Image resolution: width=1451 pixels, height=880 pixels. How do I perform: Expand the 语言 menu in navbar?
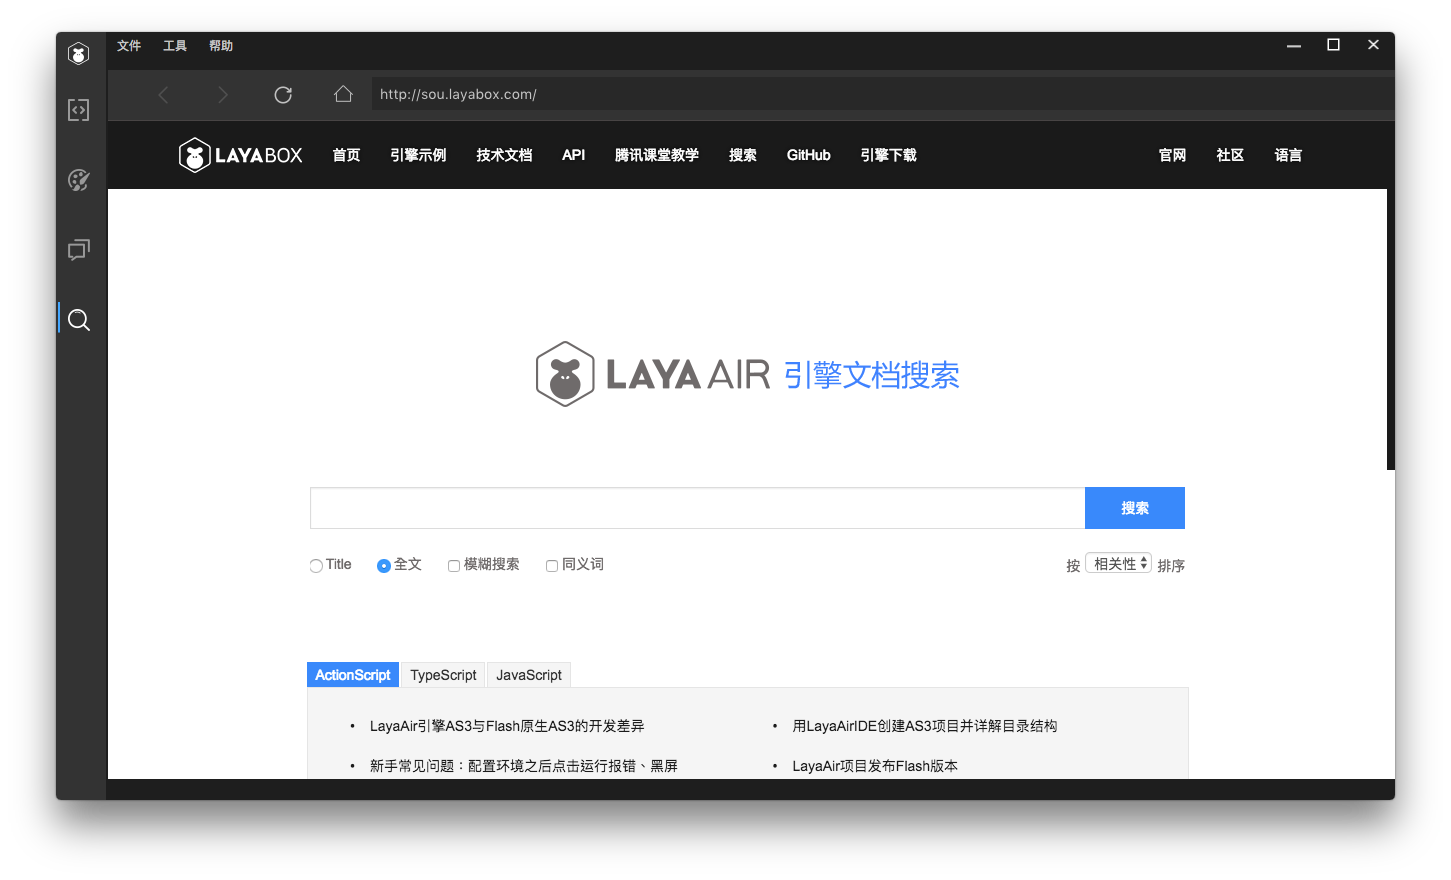point(1288,155)
